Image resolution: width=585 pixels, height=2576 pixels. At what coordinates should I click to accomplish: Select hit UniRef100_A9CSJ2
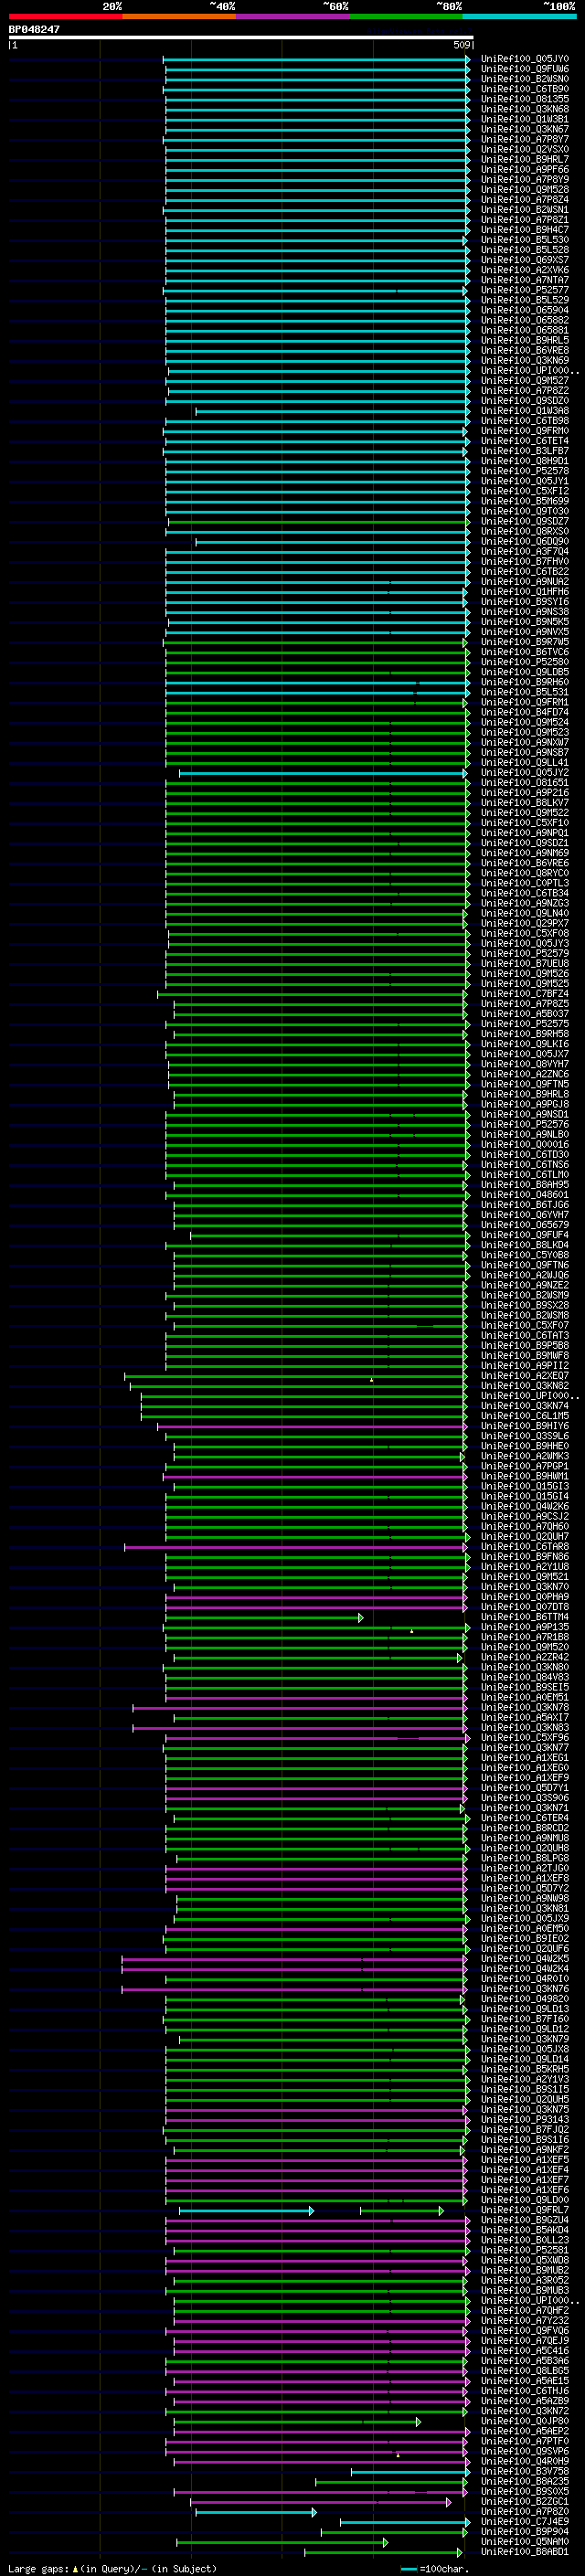[x=525, y=1516]
